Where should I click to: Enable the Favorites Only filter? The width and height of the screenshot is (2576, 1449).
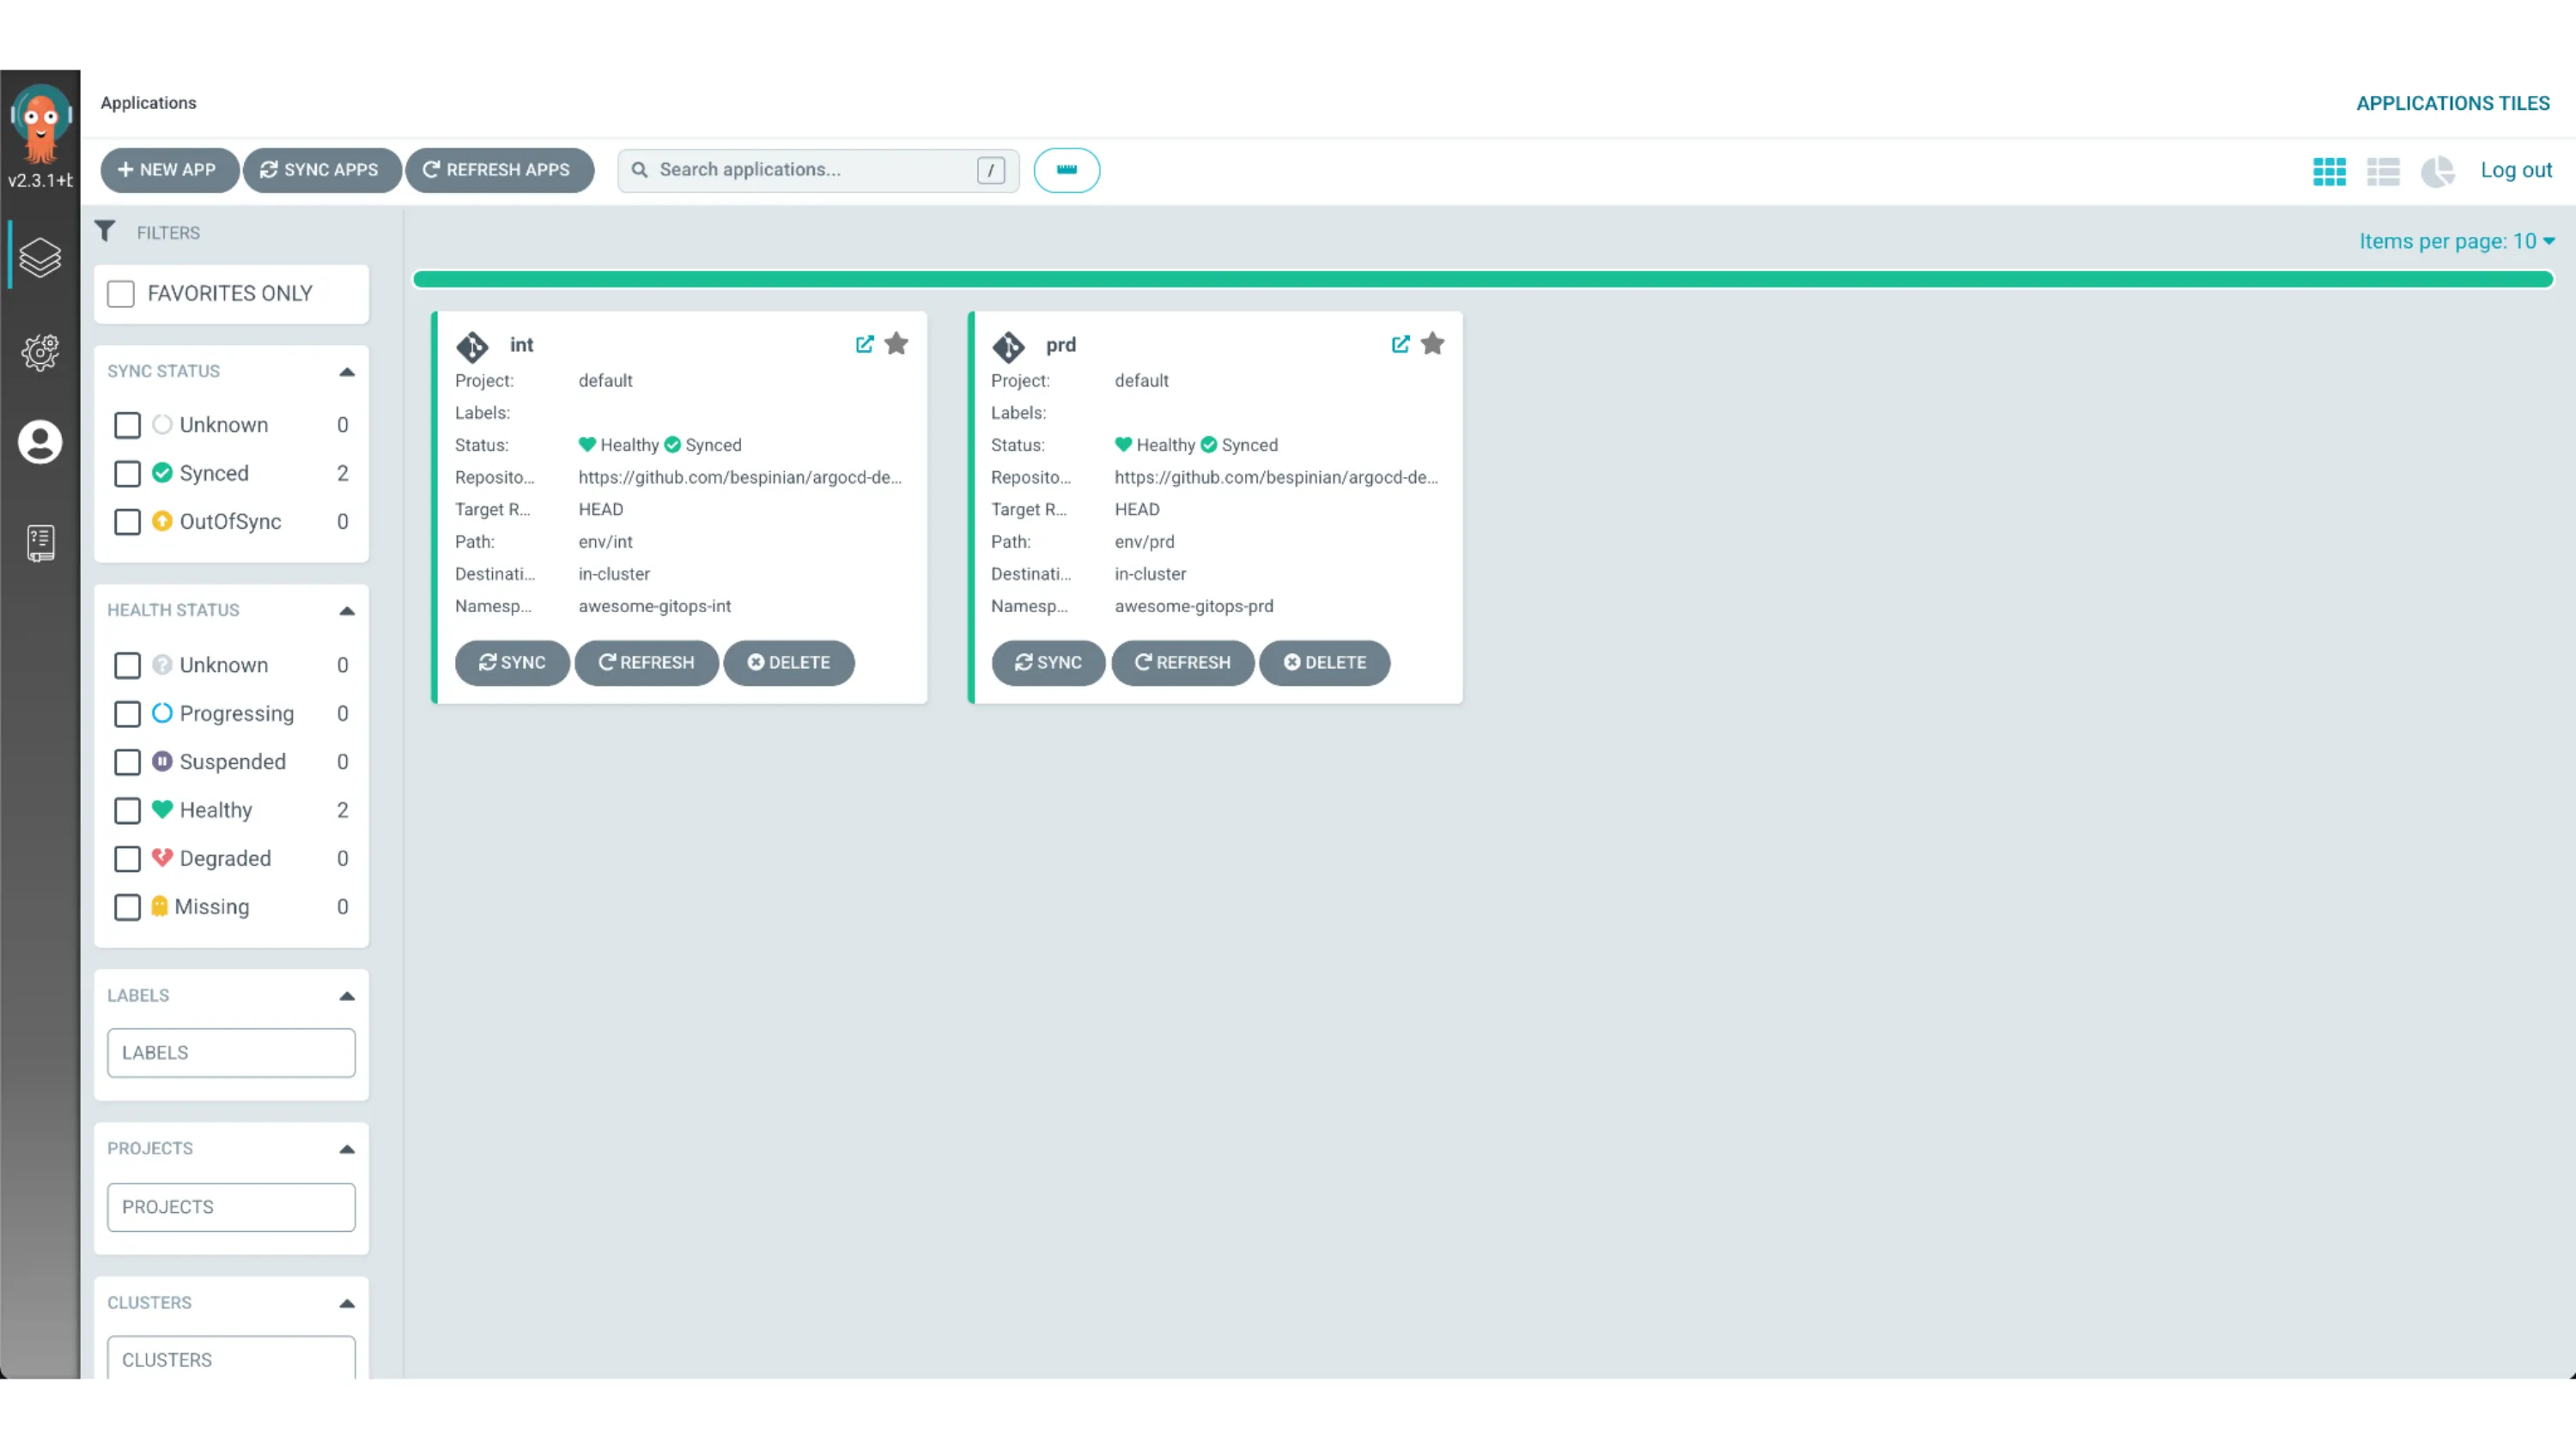pos(120,293)
